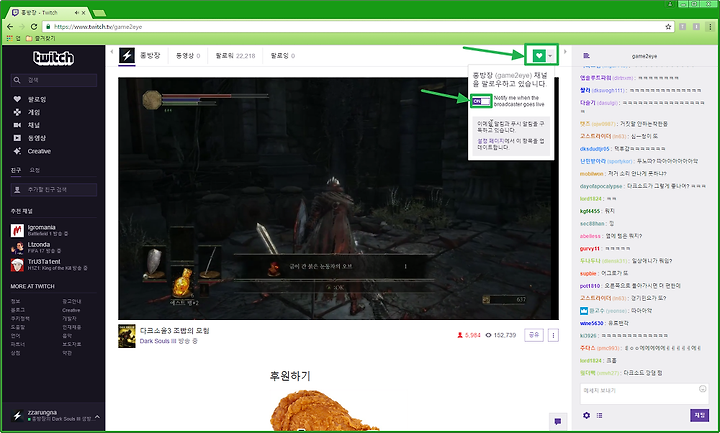Click the zzarungna profile avatar
This screenshot has width=720, height=433.
coord(17,416)
